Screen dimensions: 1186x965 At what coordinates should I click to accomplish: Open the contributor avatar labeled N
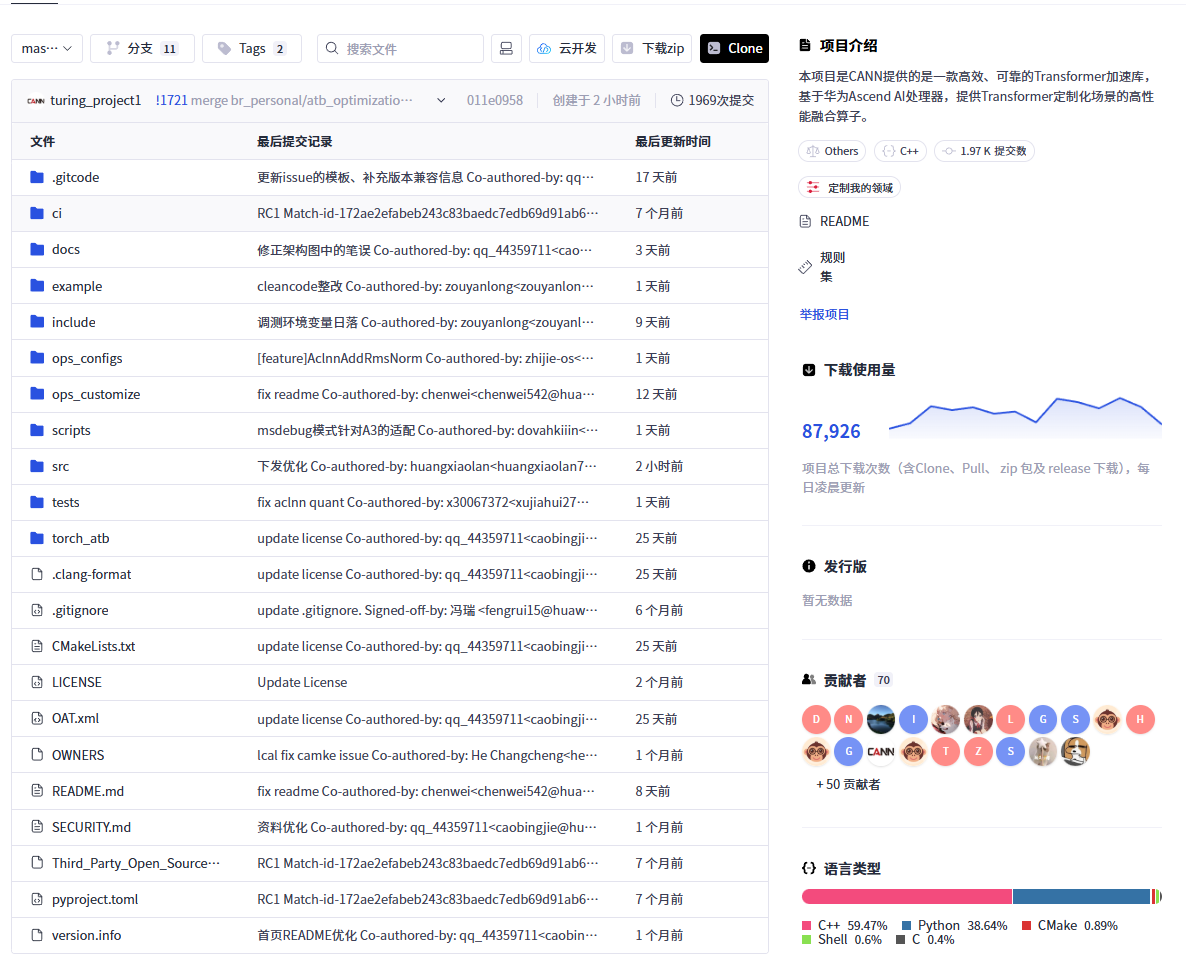tap(849, 719)
